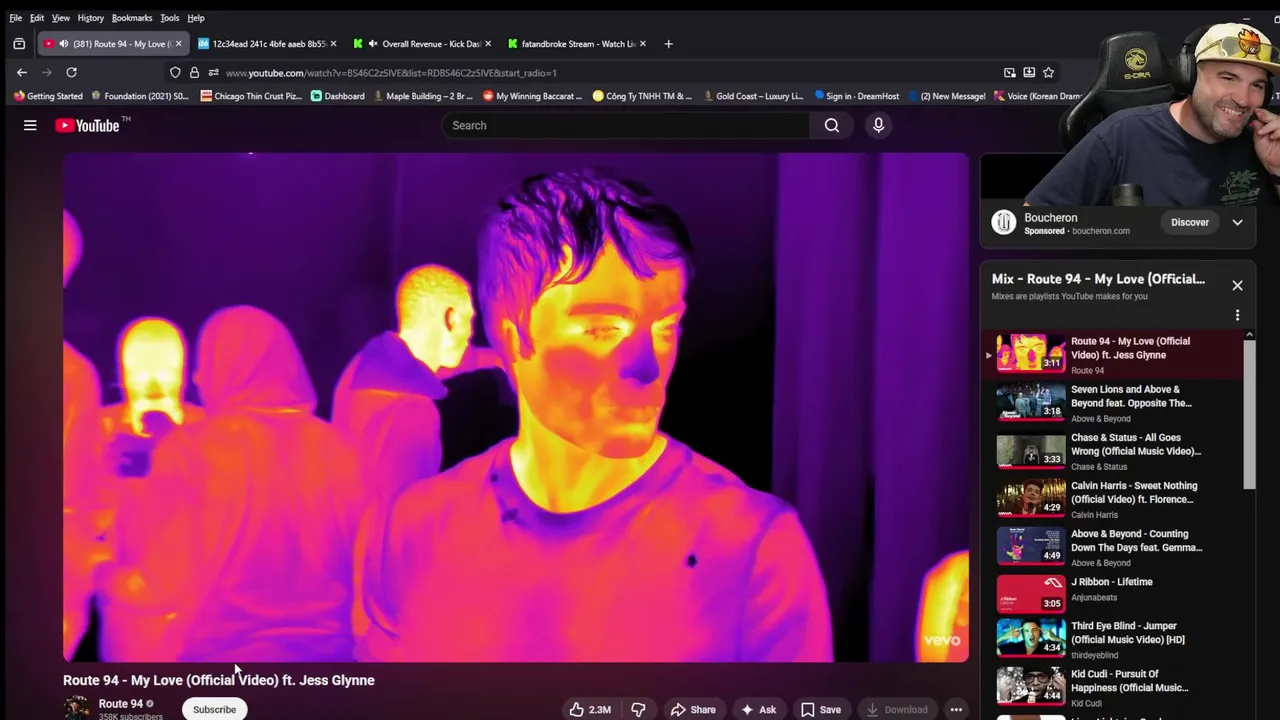The height and width of the screenshot is (720, 1280).
Task: Open My Winning Baccarat bookmark
Action: 532,96
